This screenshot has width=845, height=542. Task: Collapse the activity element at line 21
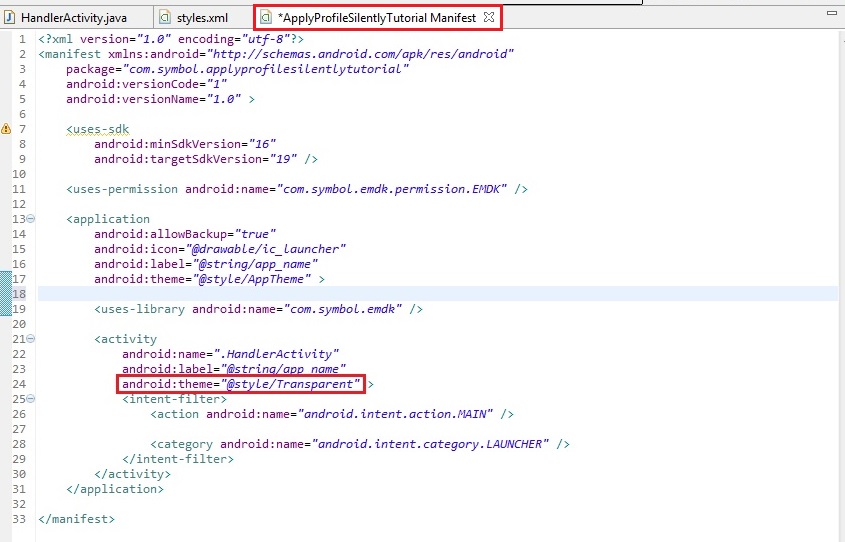pyautogui.click(x=30, y=339)
